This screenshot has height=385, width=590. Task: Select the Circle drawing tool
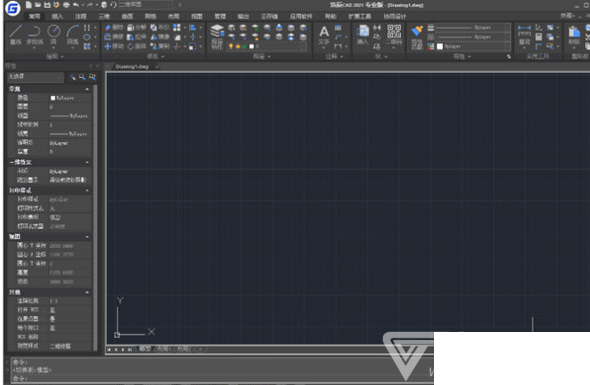[53, 35]
